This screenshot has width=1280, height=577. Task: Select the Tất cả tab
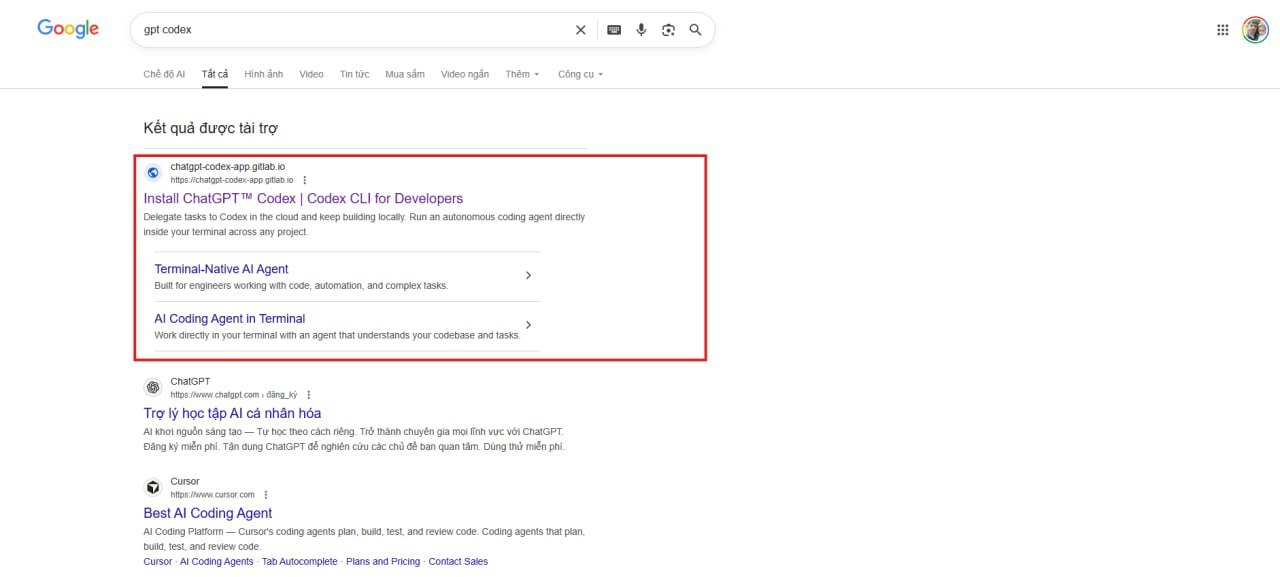[215, 74]
